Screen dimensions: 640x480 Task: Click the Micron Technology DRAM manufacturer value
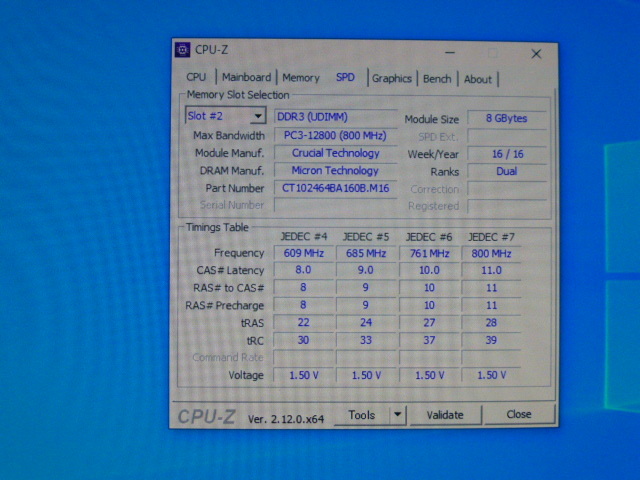pyautogui.click(x=336, y=171)
